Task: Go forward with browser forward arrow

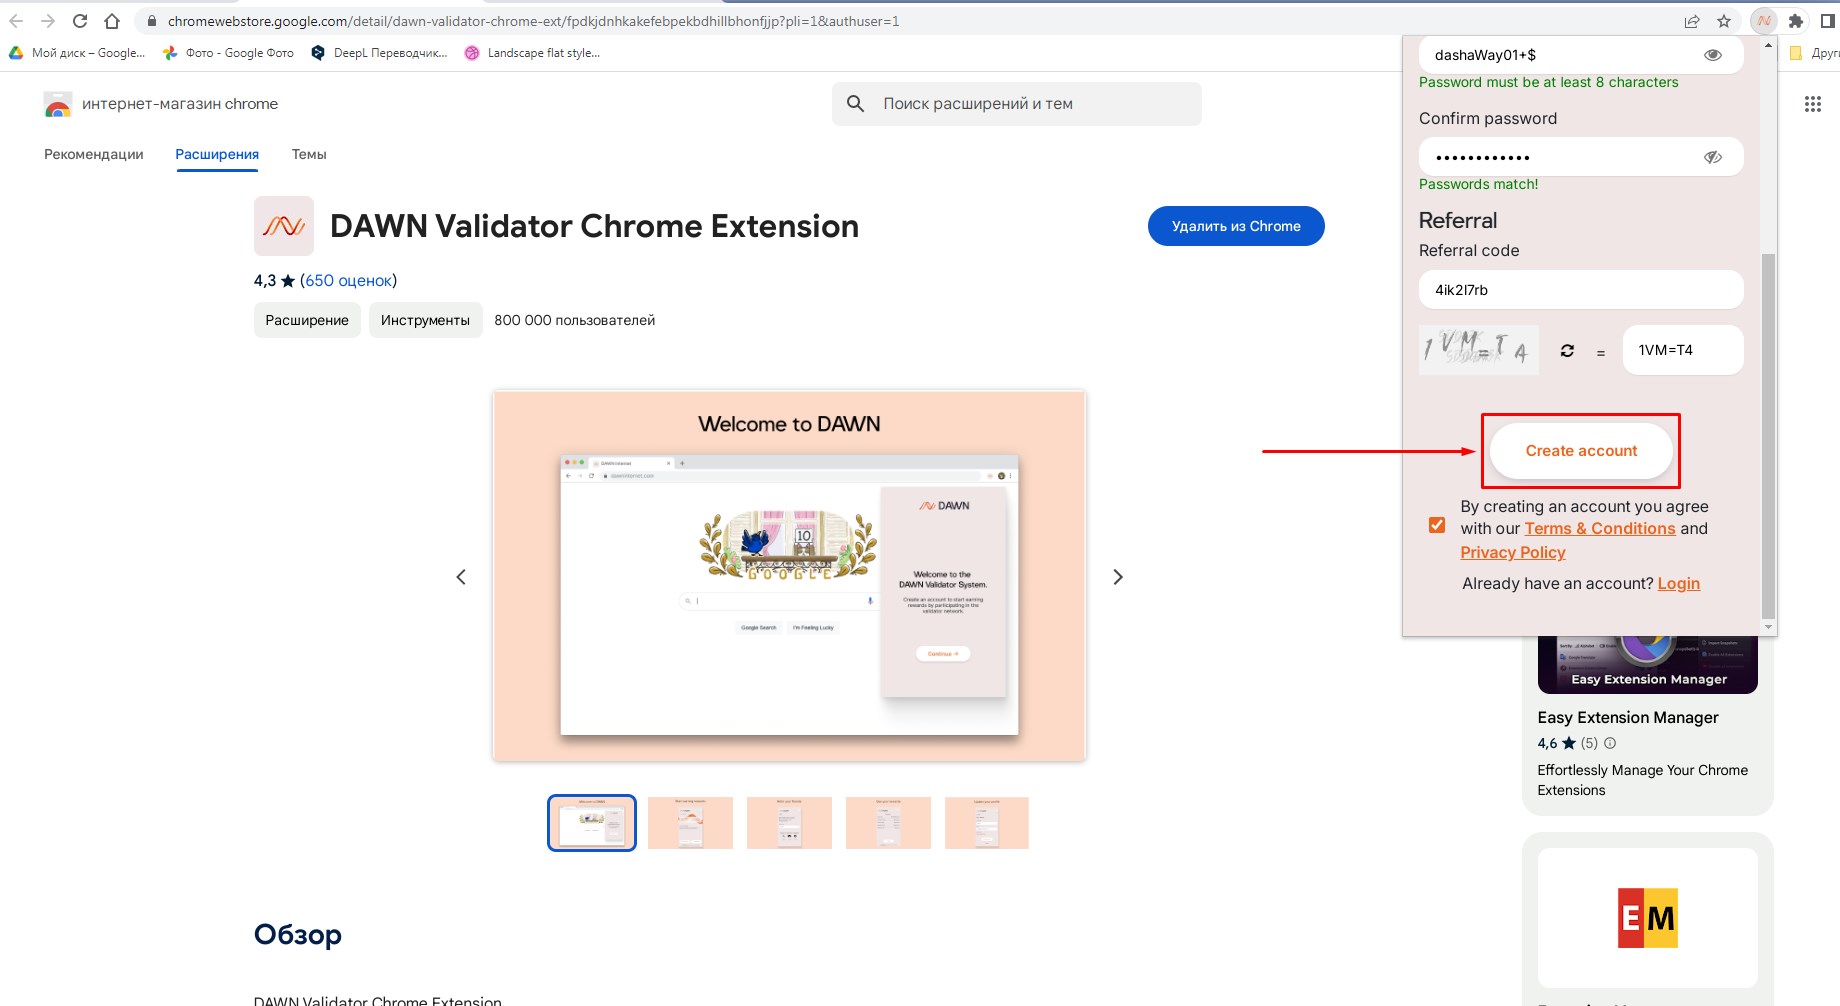Action: click(47, 21)
